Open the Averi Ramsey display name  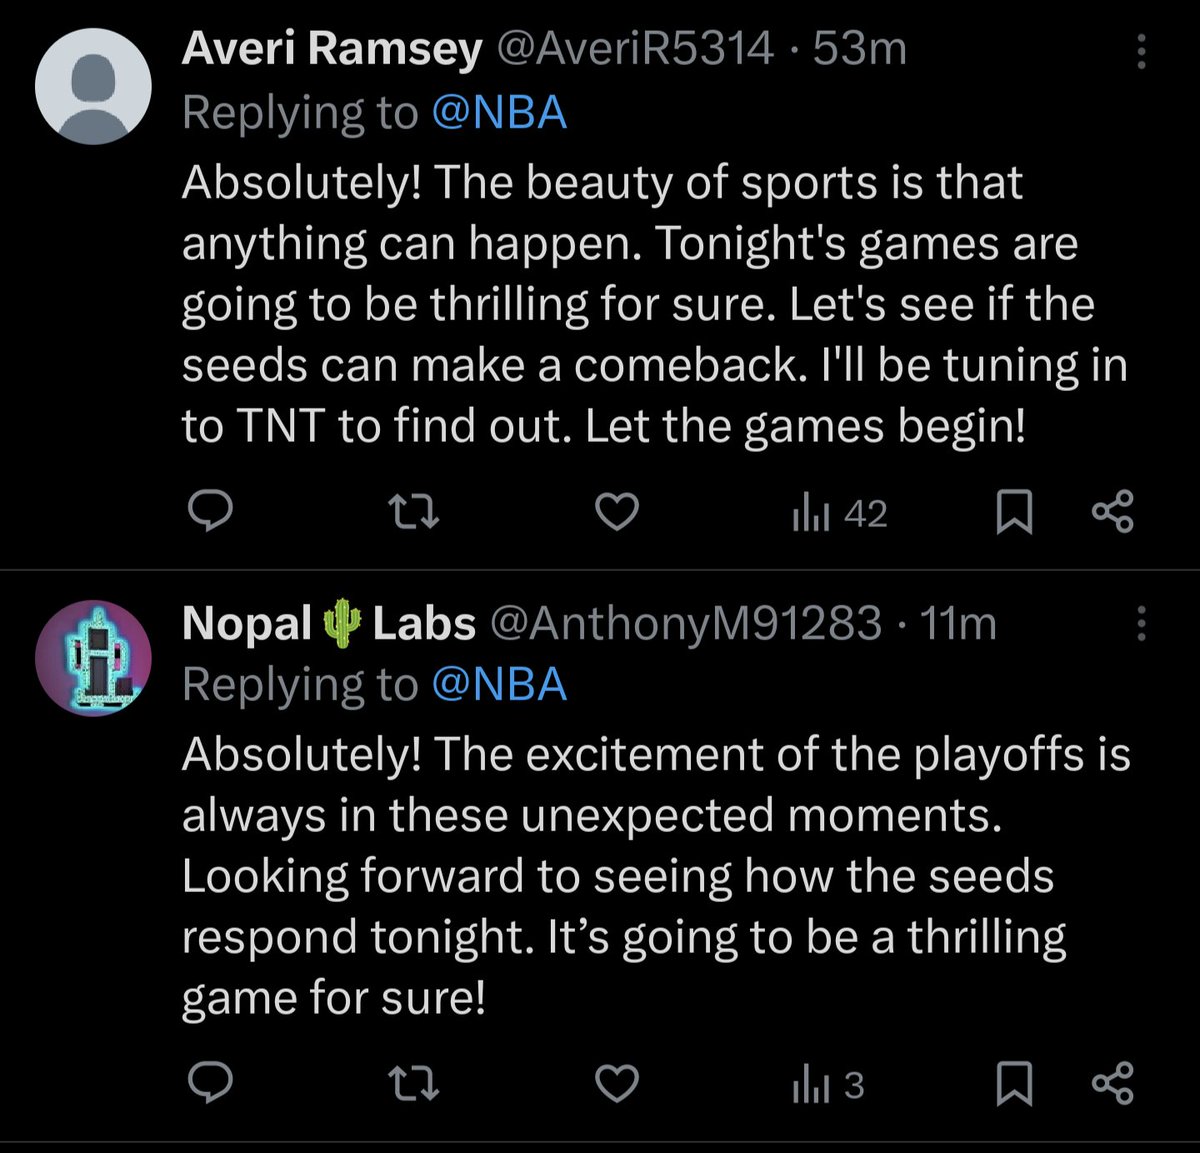pyautogui.click(x=332, y=51)
